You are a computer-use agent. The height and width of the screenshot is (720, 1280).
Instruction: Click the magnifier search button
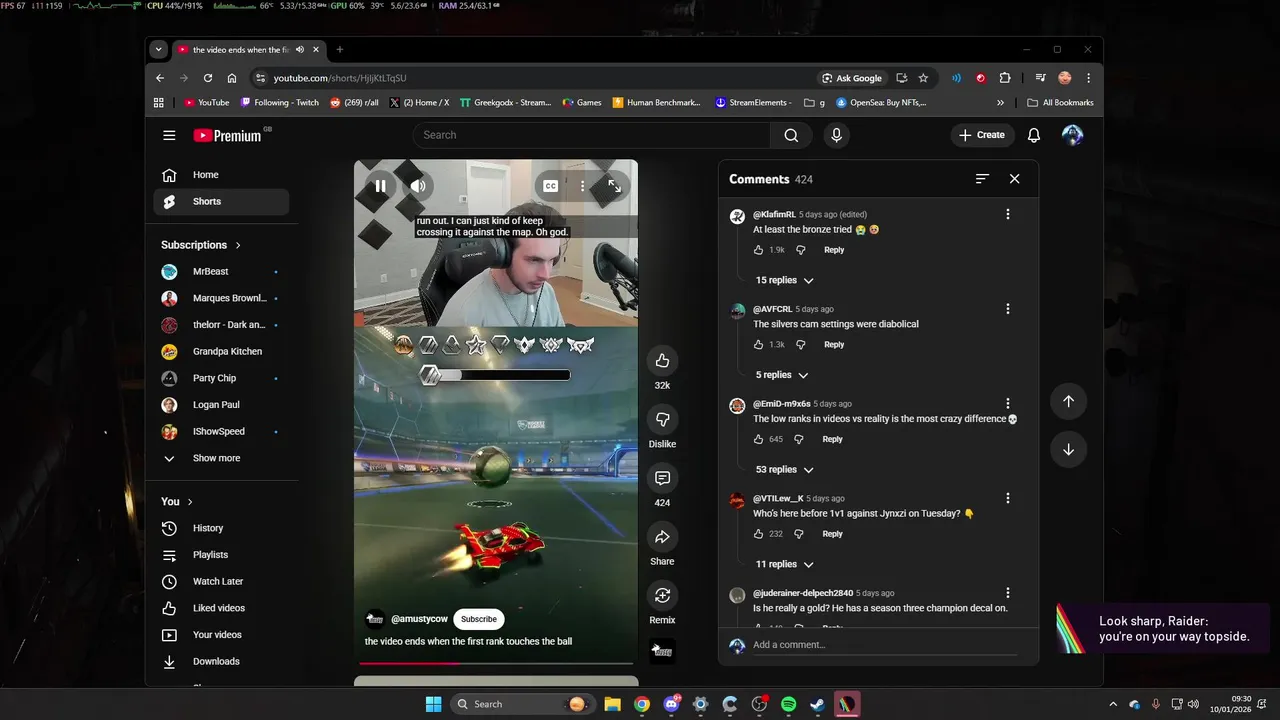click(x=791, y=135)
